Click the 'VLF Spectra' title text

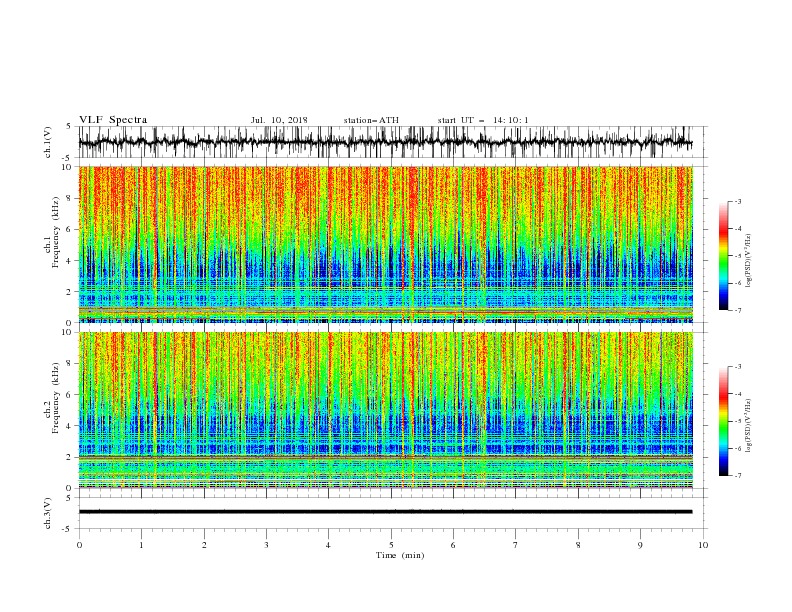pyautogui.click(x=113, y=120)
